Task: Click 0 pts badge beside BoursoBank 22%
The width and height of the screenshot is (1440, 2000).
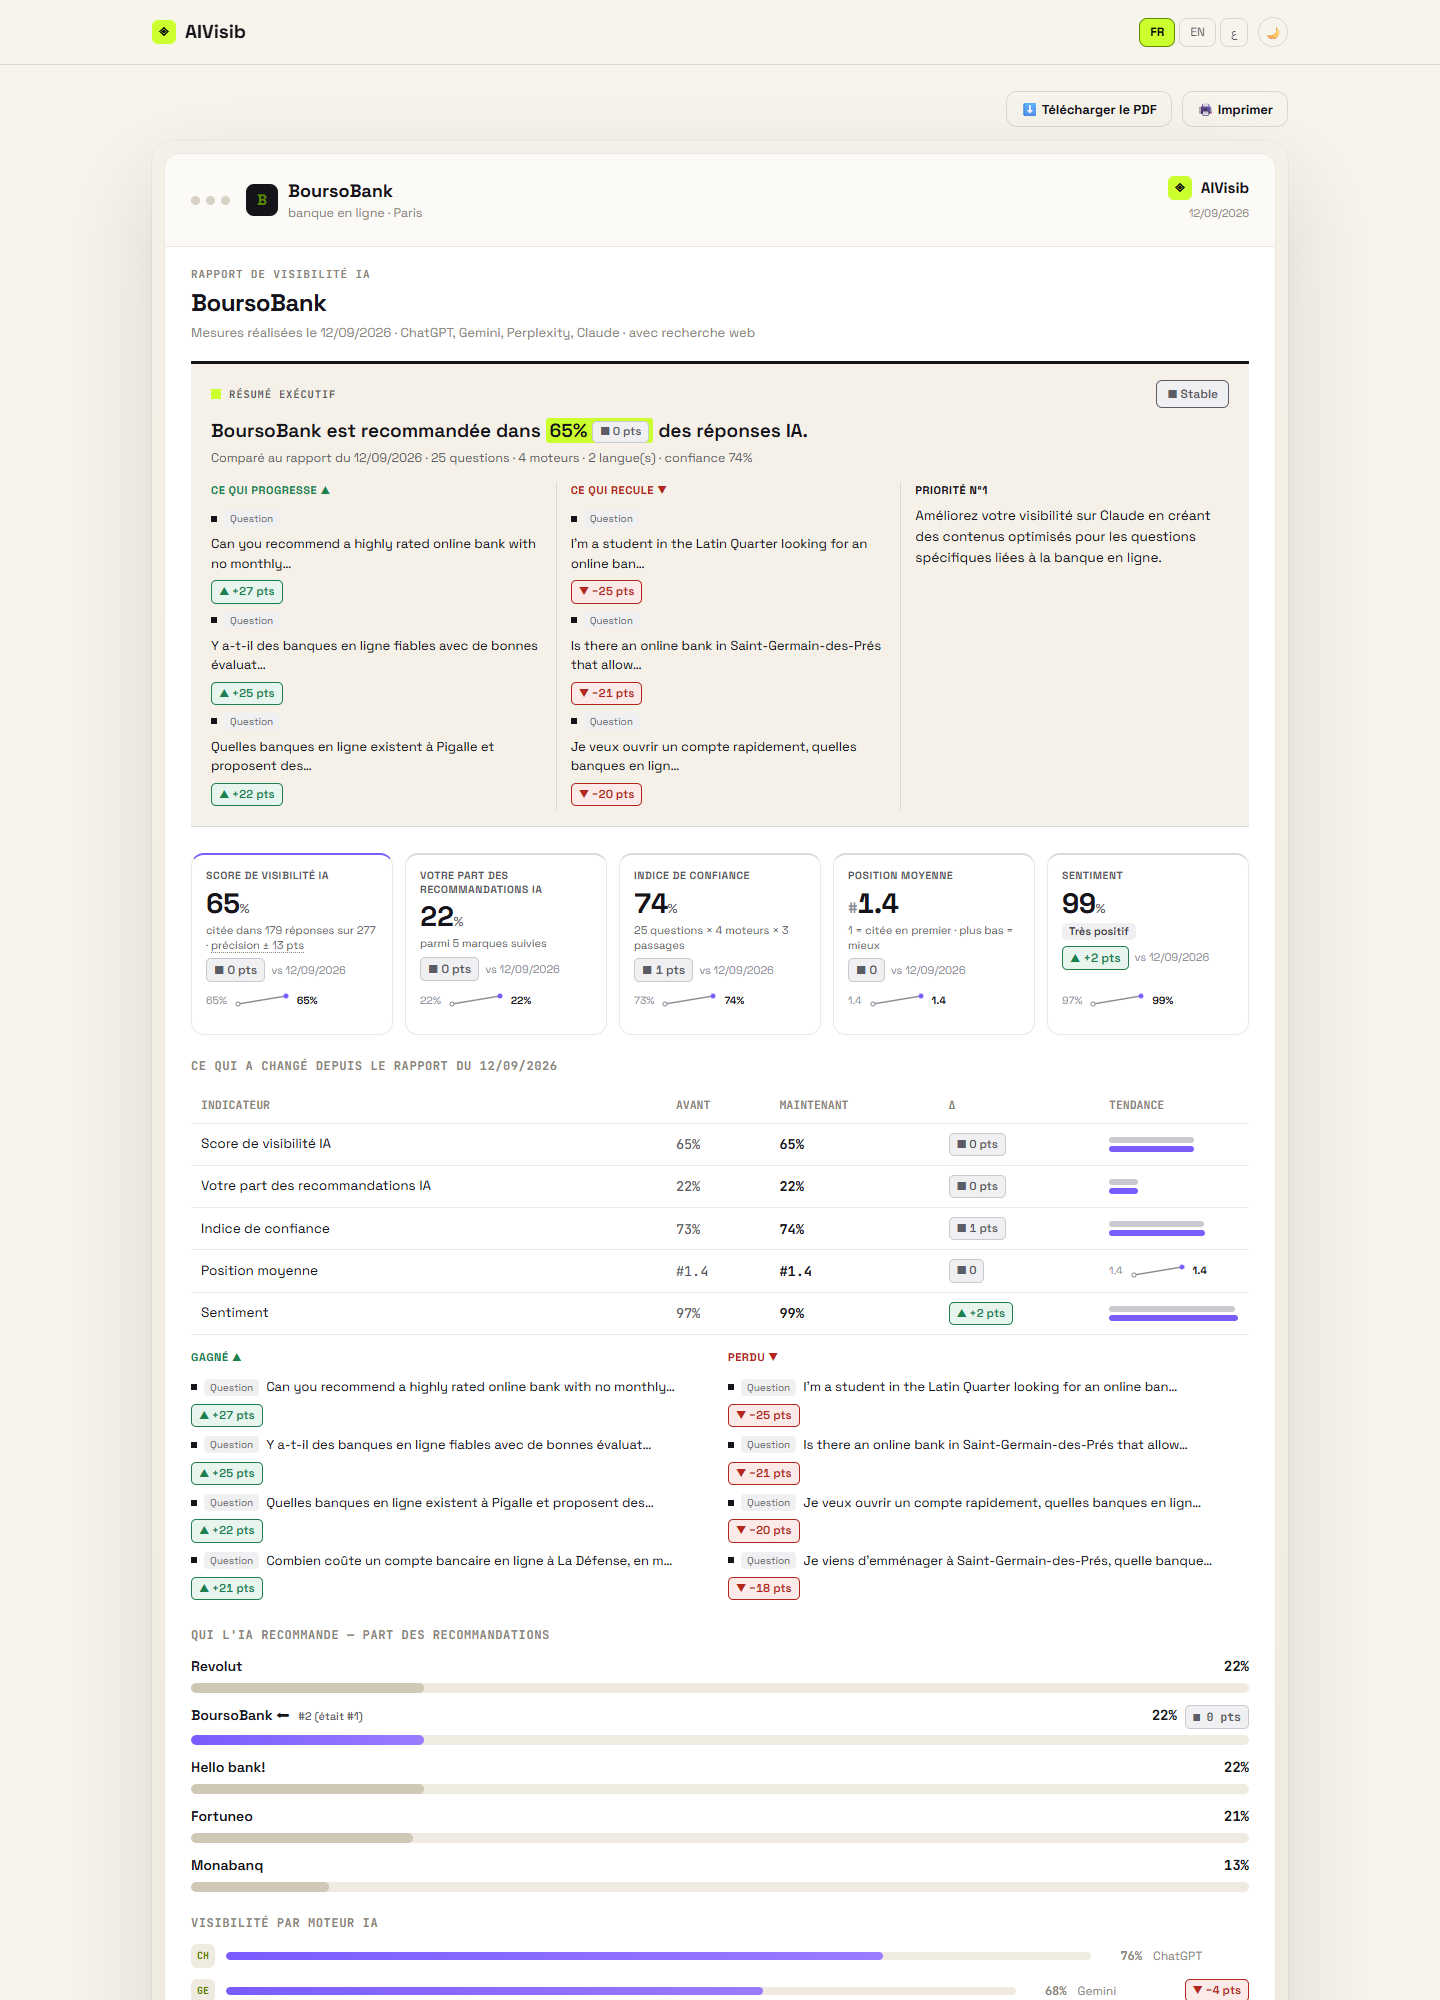Action: tap(1216, 1717)
